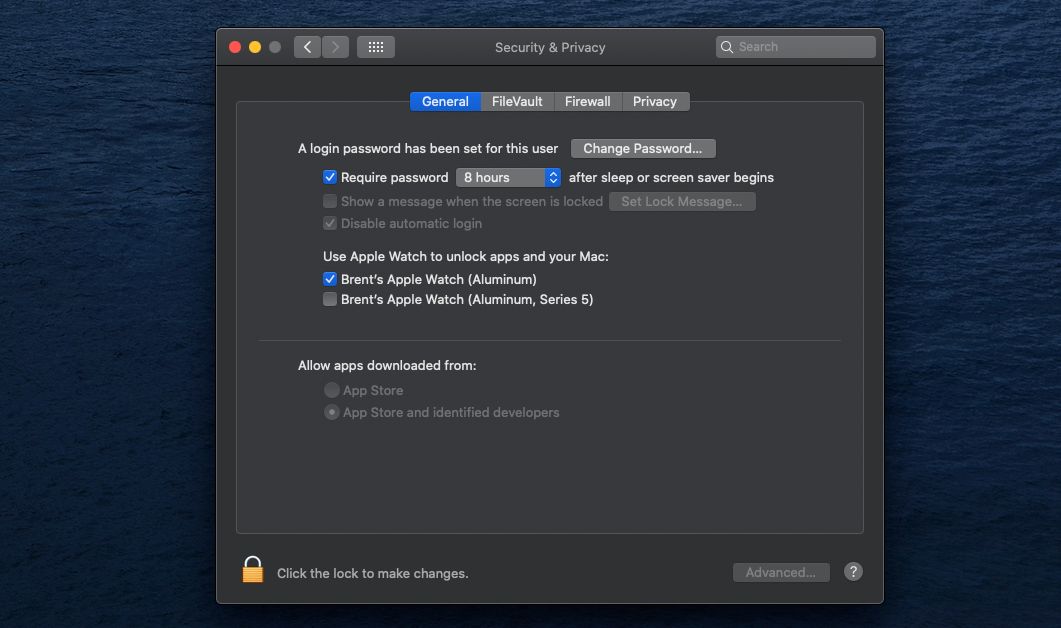
Task: Open the Advanced settings button
Action: (x=781, y=572)
